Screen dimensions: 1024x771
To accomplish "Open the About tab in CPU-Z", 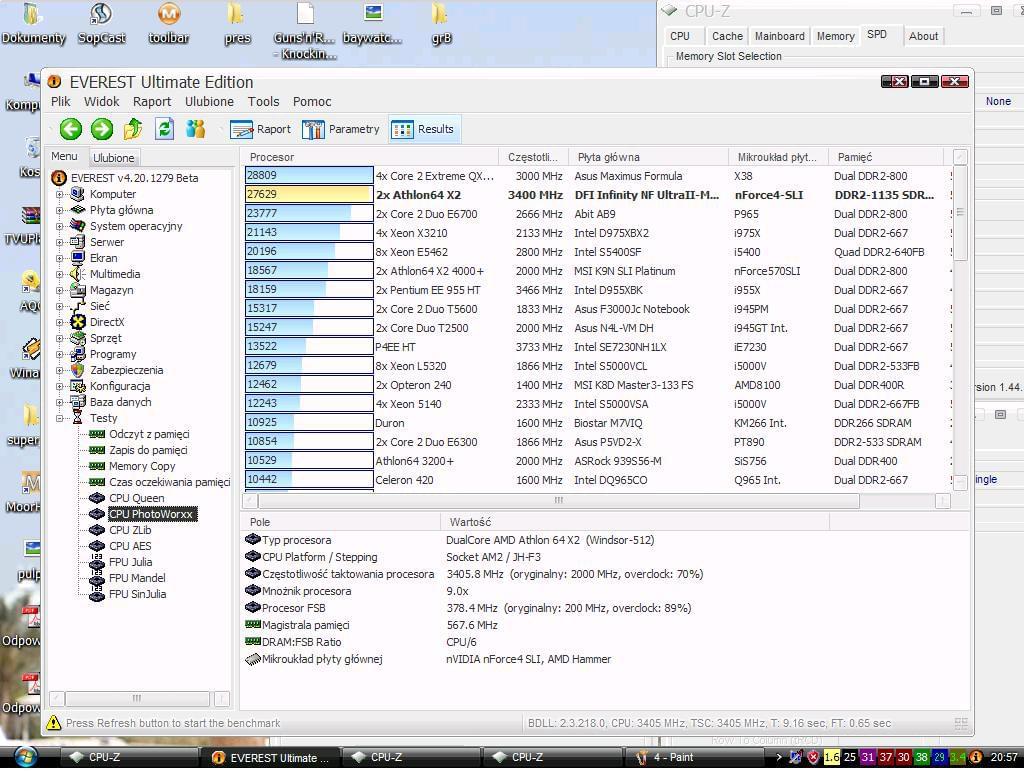I will (x=923, y=36).
